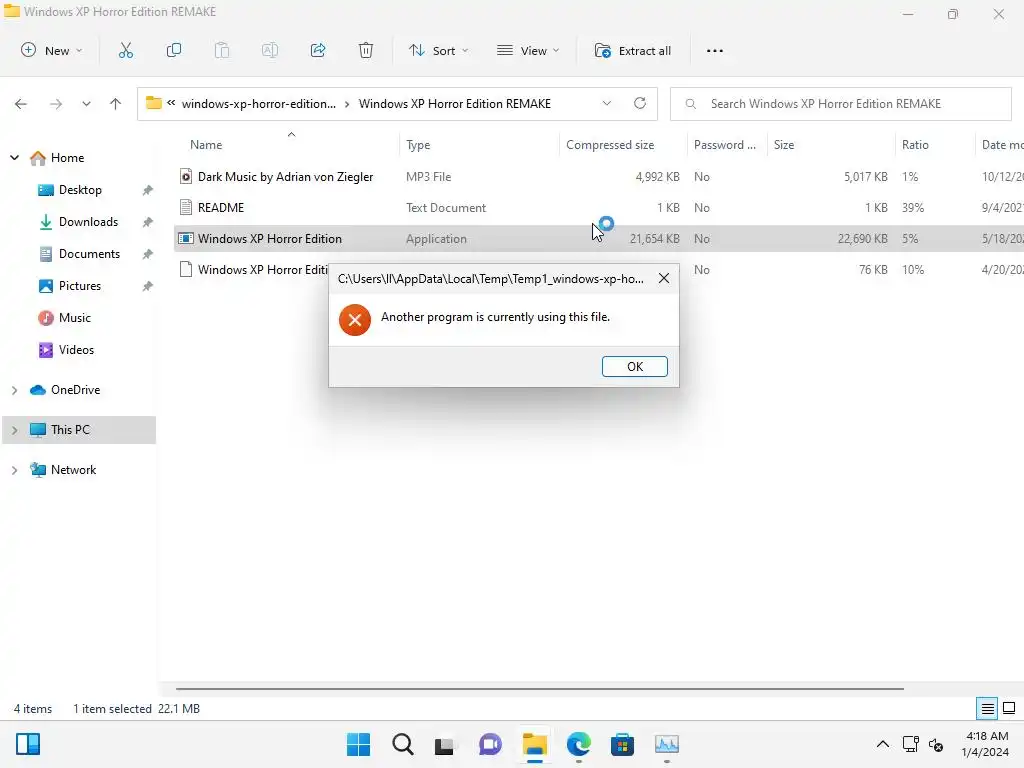The height and width of the screenshot is (768, 1024).
Task: Open Microsoft Edge from taskbar
Action: click(x=579, y=744)
